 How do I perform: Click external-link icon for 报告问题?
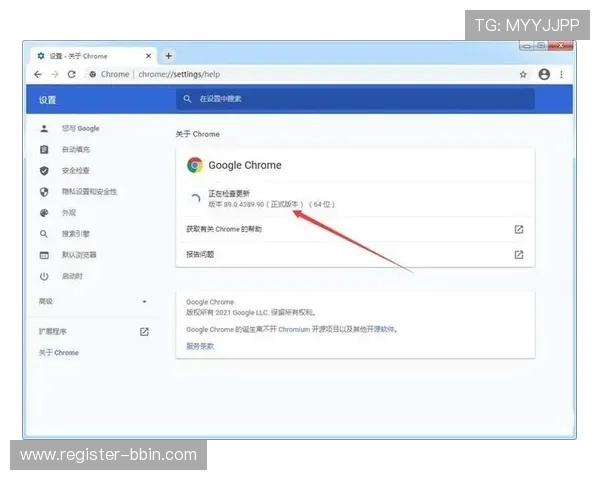[519, 255]
